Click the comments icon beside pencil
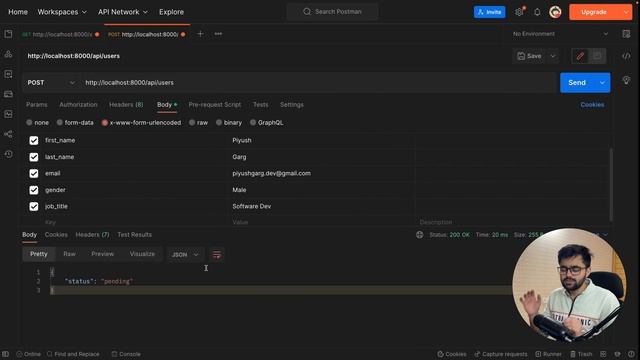640x360 pixels. (x=597, y=56)
